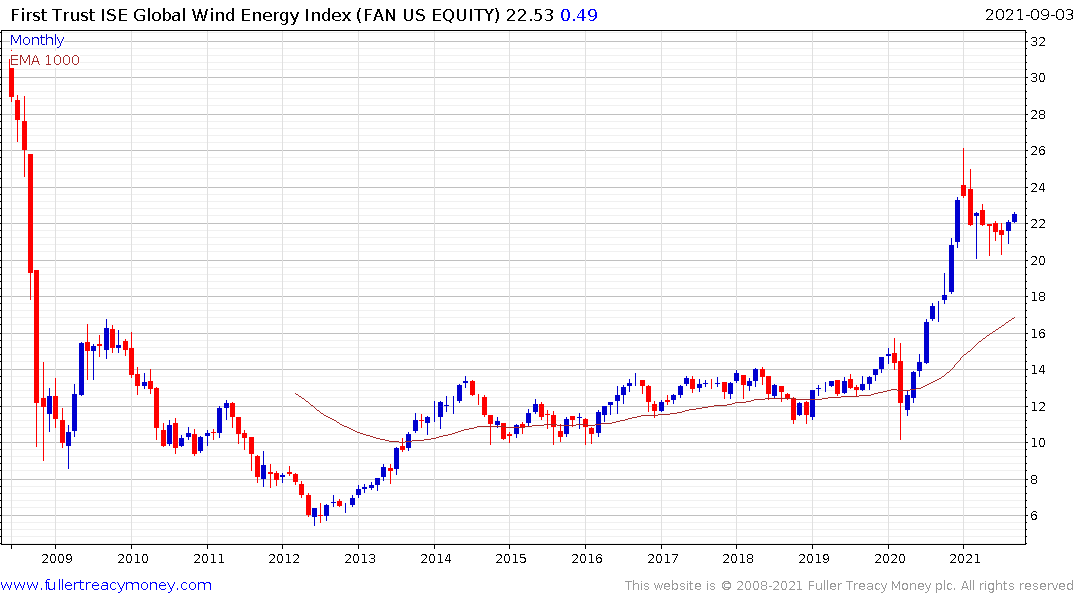The width and height of the screenshot is (1075, 600).
Task: Click the Fuller Treacy Money copyright notice
Action: (849, 586)
